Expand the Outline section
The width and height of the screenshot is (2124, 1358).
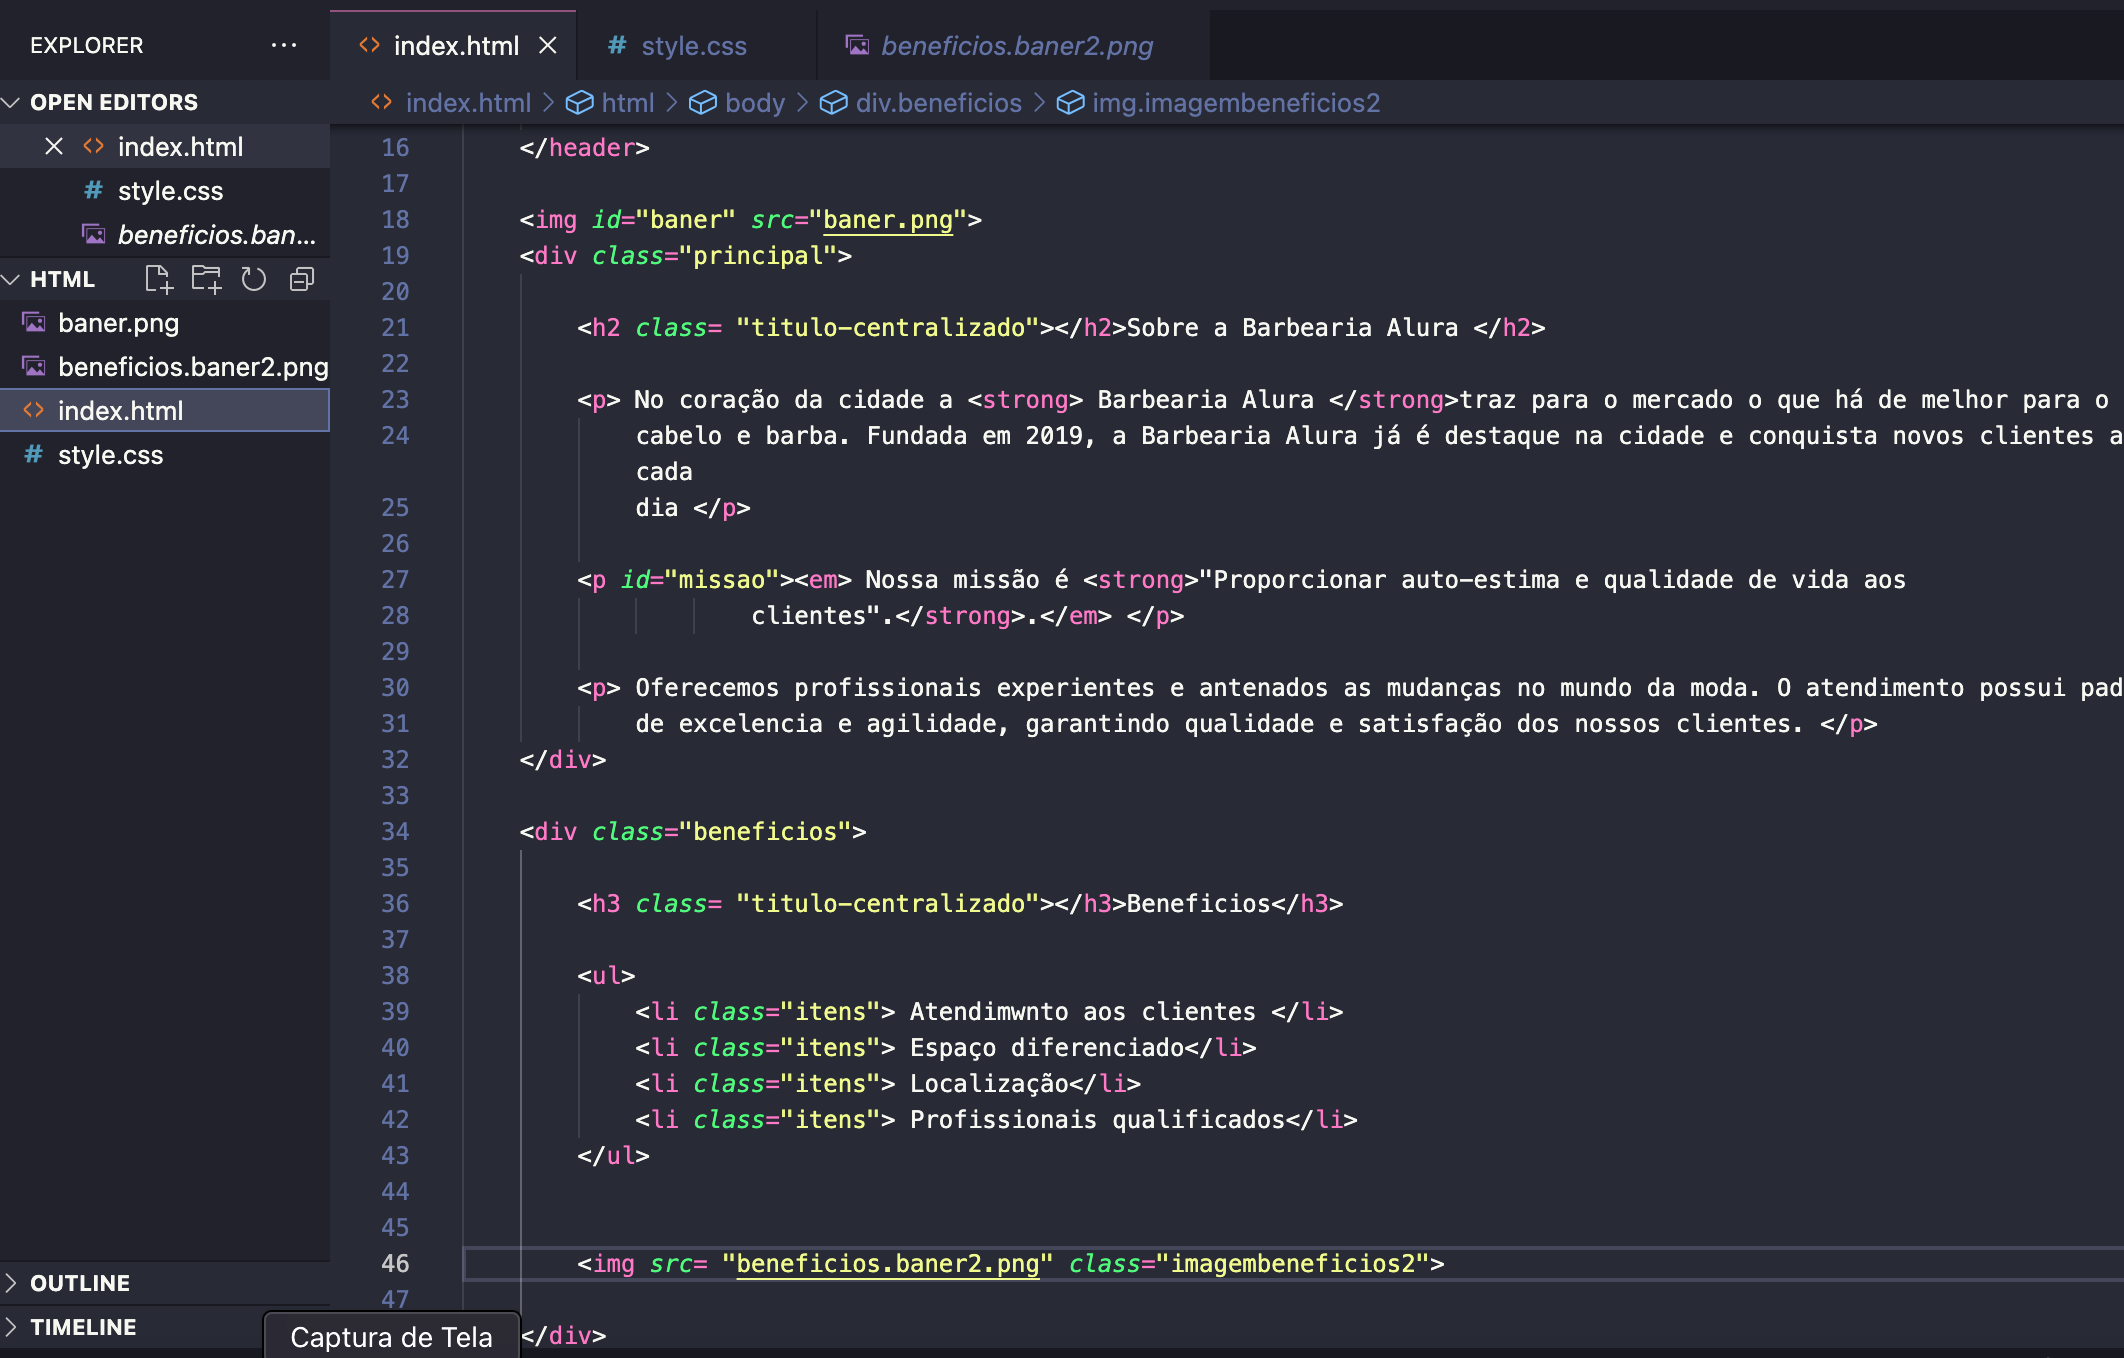coord(12,1283)
